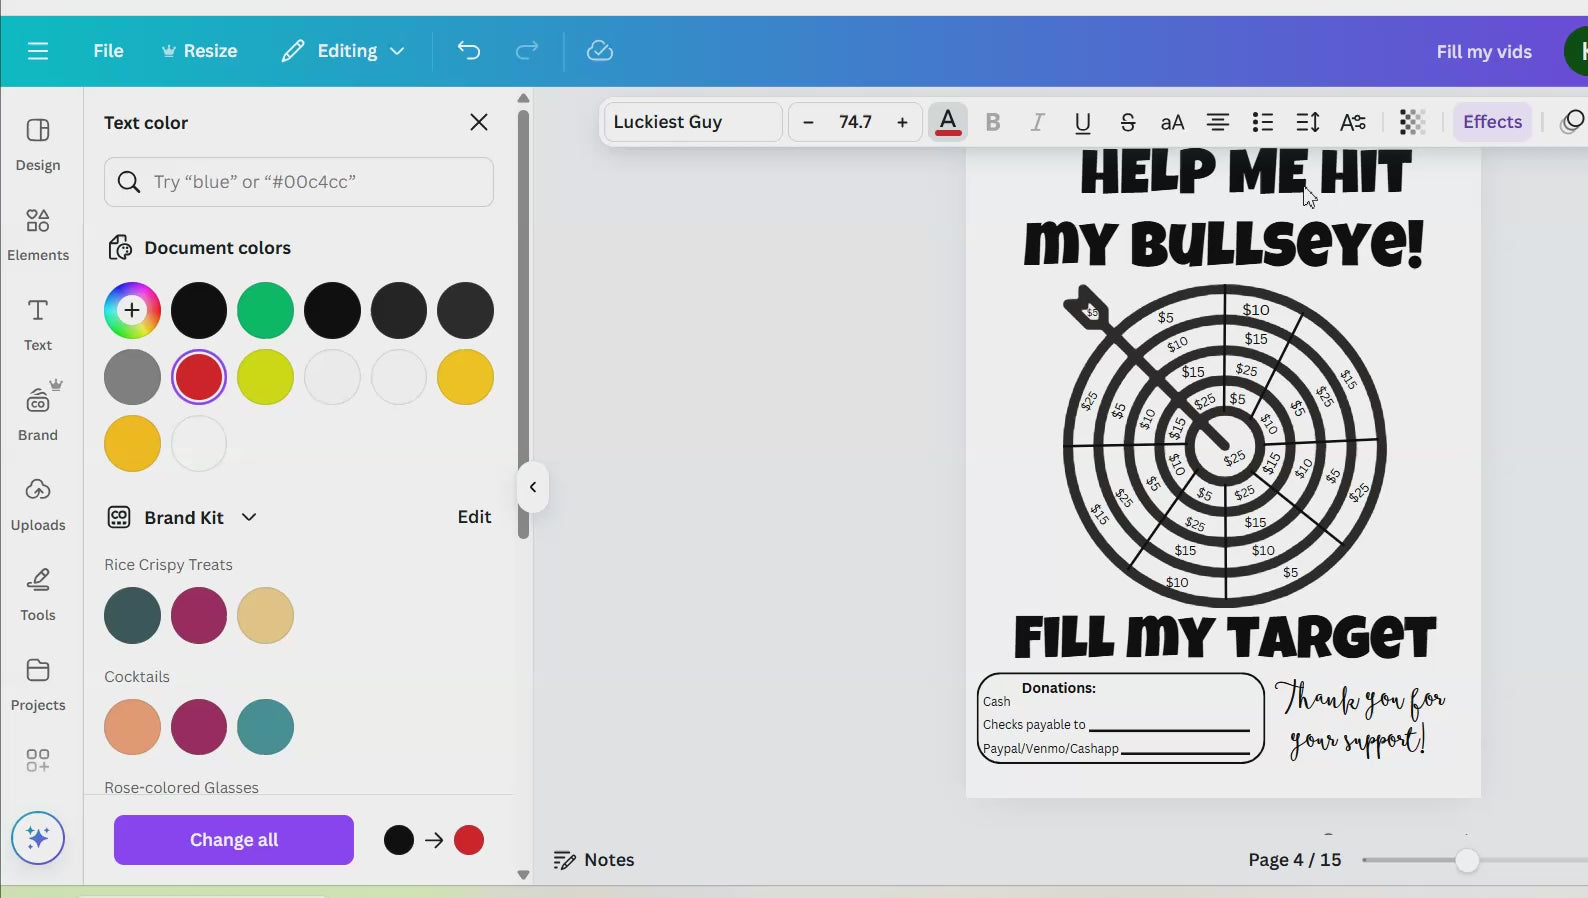Image resolution: width=1588 pixels, height=898 pixels.
Task: Click the cloud save status icon
Action: (599, 51)
